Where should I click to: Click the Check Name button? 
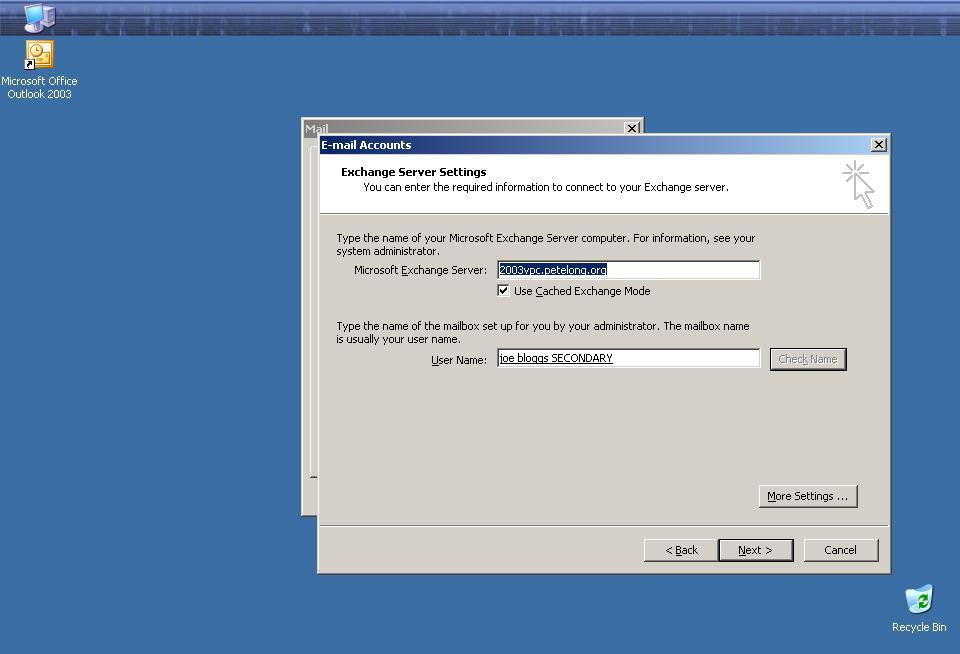(x=808, y=359)
